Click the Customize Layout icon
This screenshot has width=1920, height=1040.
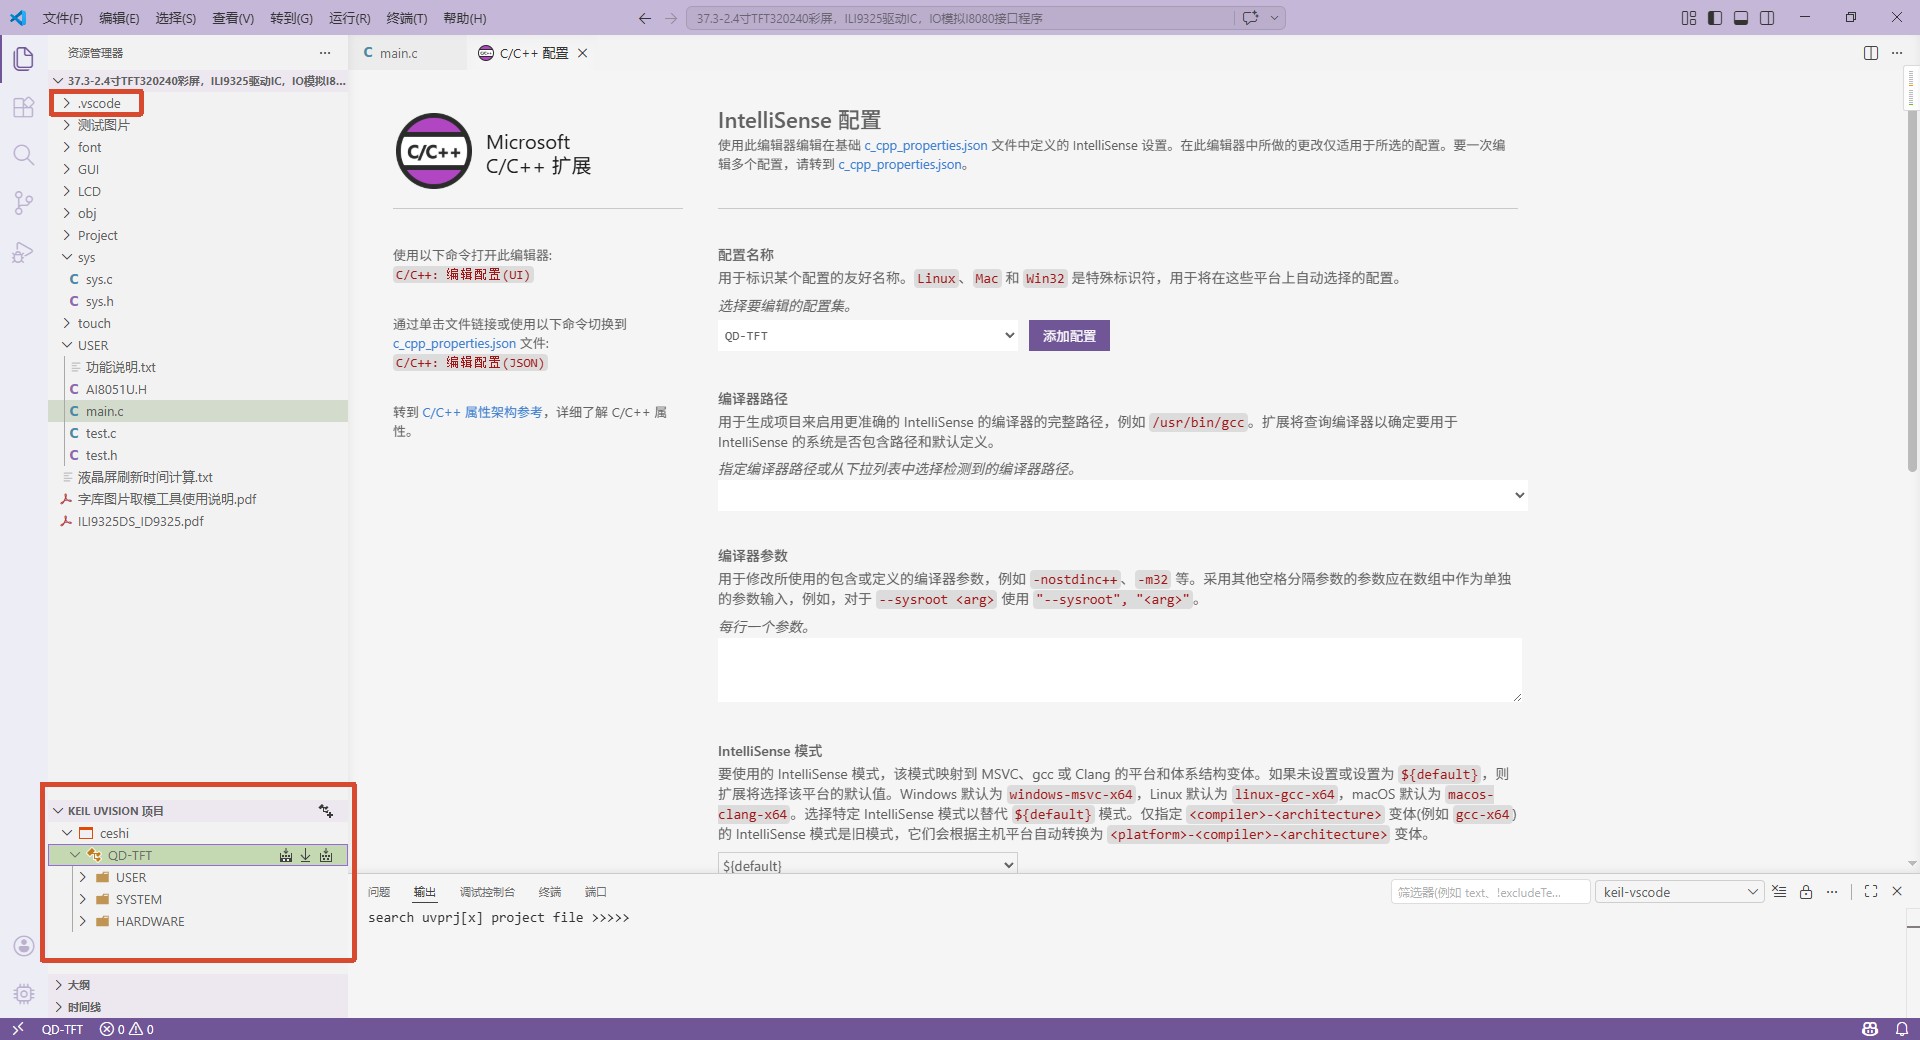click(x=1689, y=18)
